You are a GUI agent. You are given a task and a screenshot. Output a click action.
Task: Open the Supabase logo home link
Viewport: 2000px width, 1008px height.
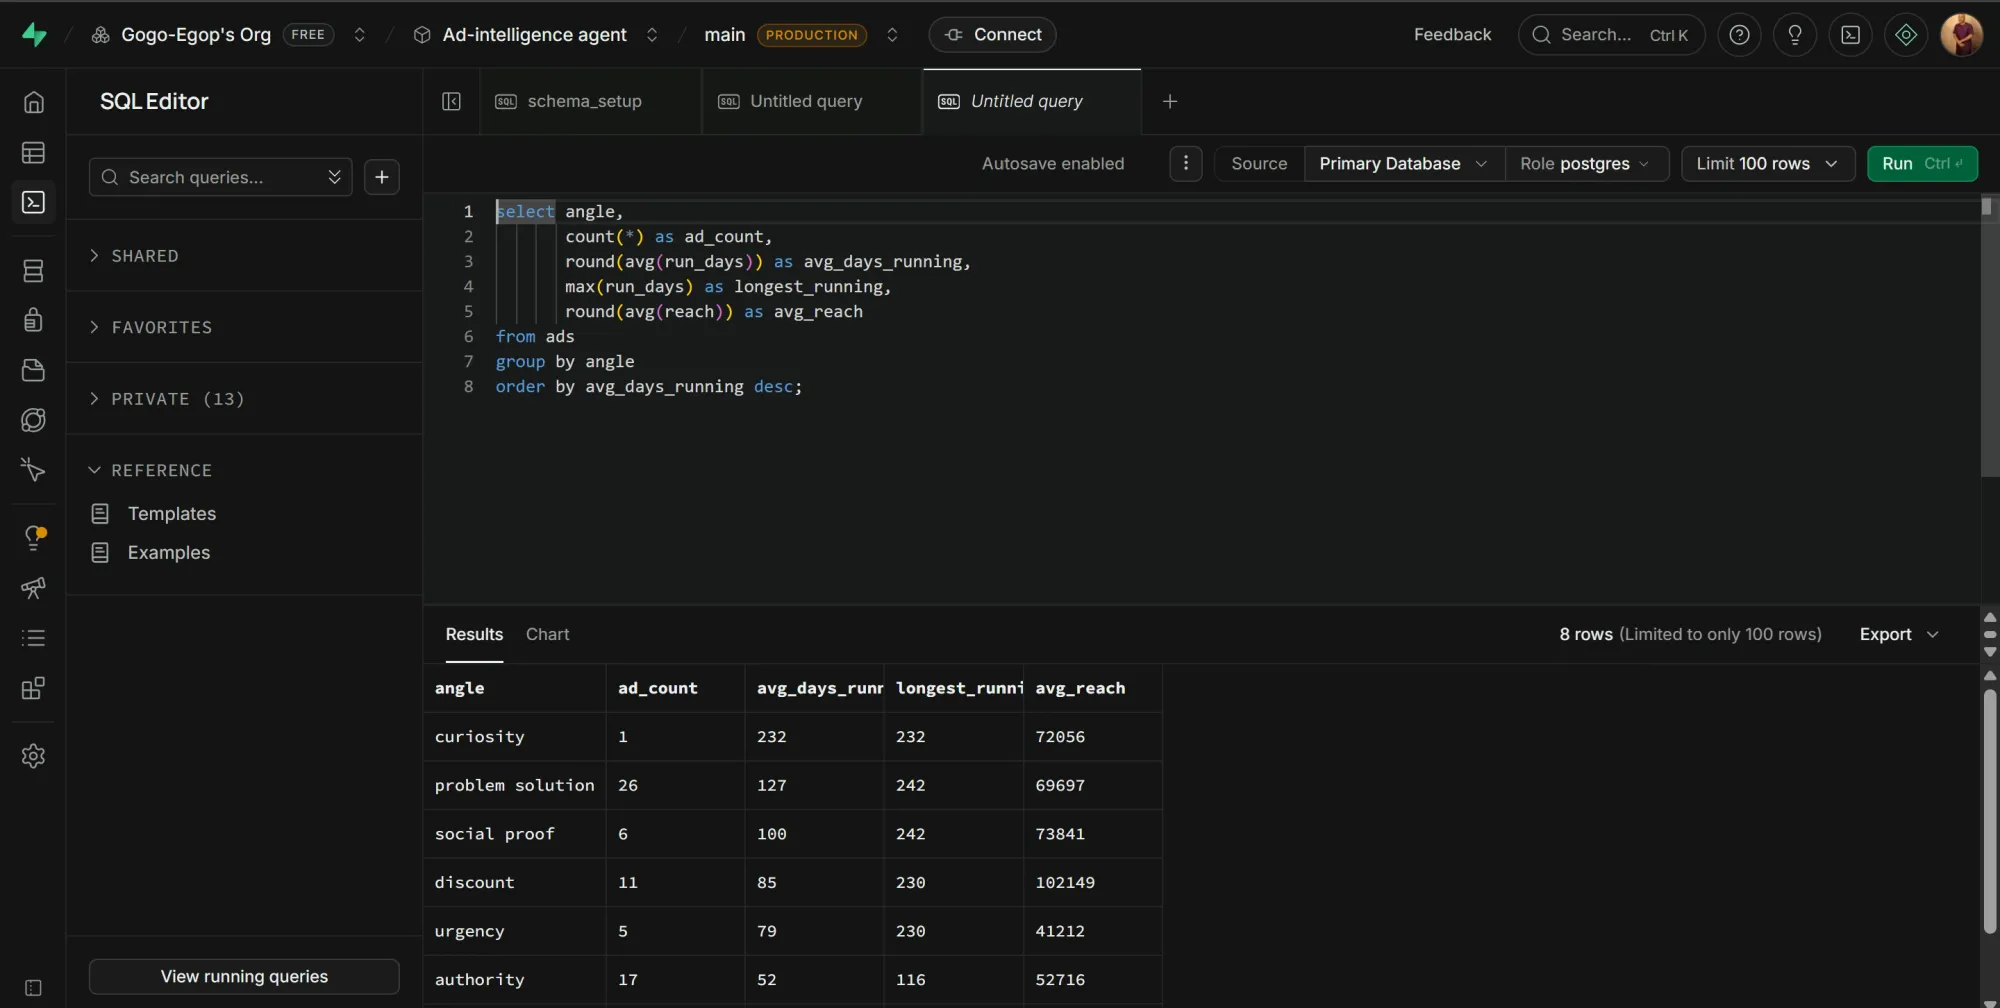coord(34,35)
